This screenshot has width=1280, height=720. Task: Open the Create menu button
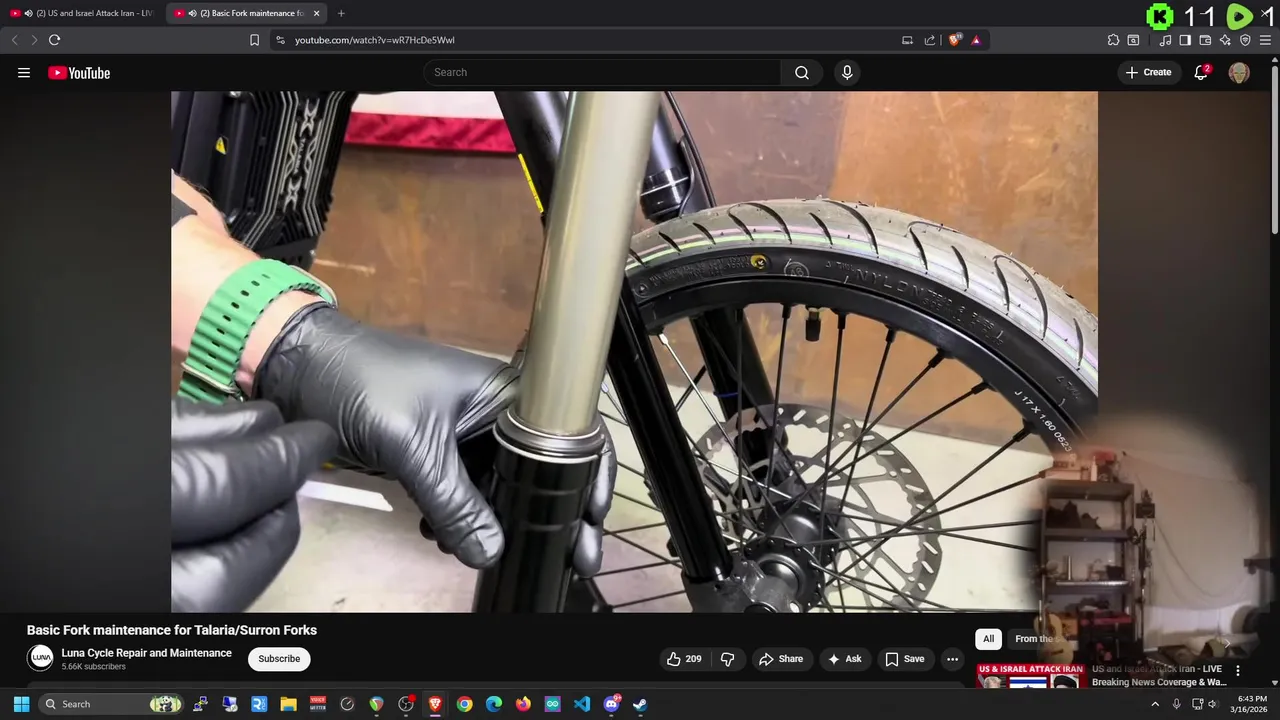pyautogui.click(x=1148, y=72)
